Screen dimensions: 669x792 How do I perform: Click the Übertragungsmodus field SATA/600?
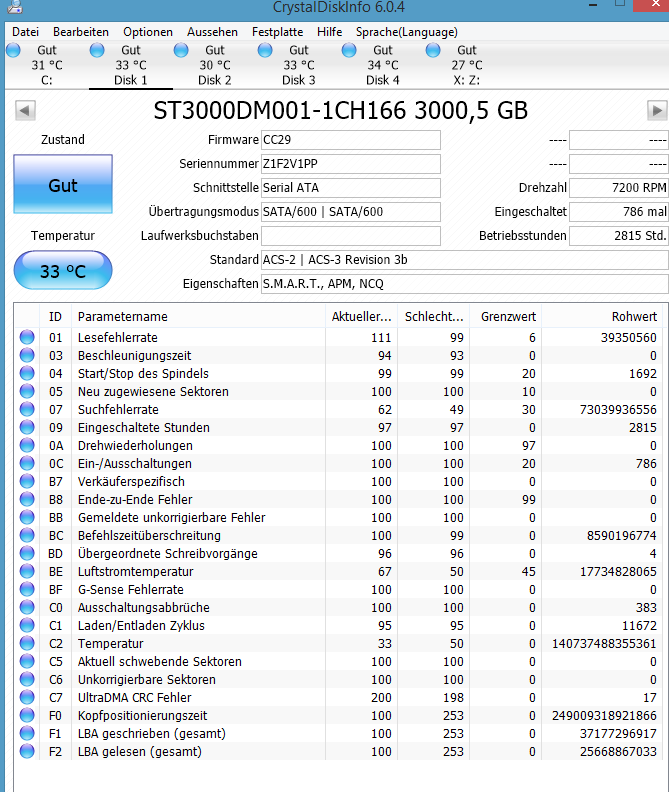[x=351, y=212]
